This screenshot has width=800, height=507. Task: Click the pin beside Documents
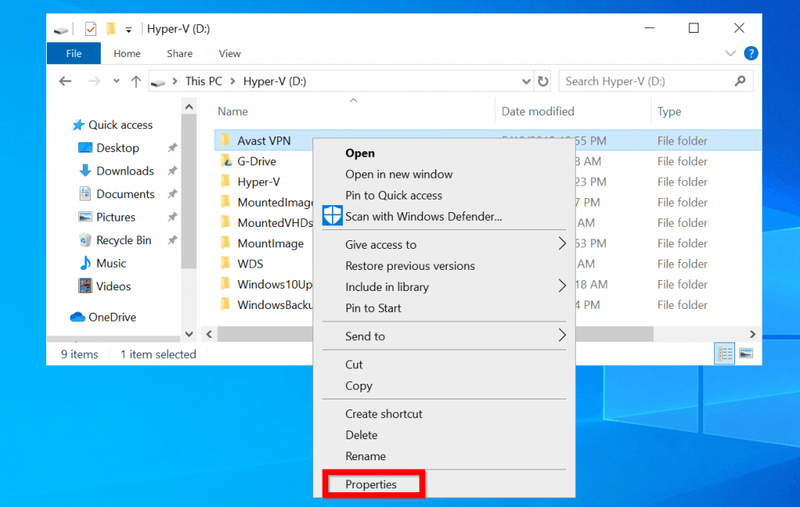click(x=172, y=194)
